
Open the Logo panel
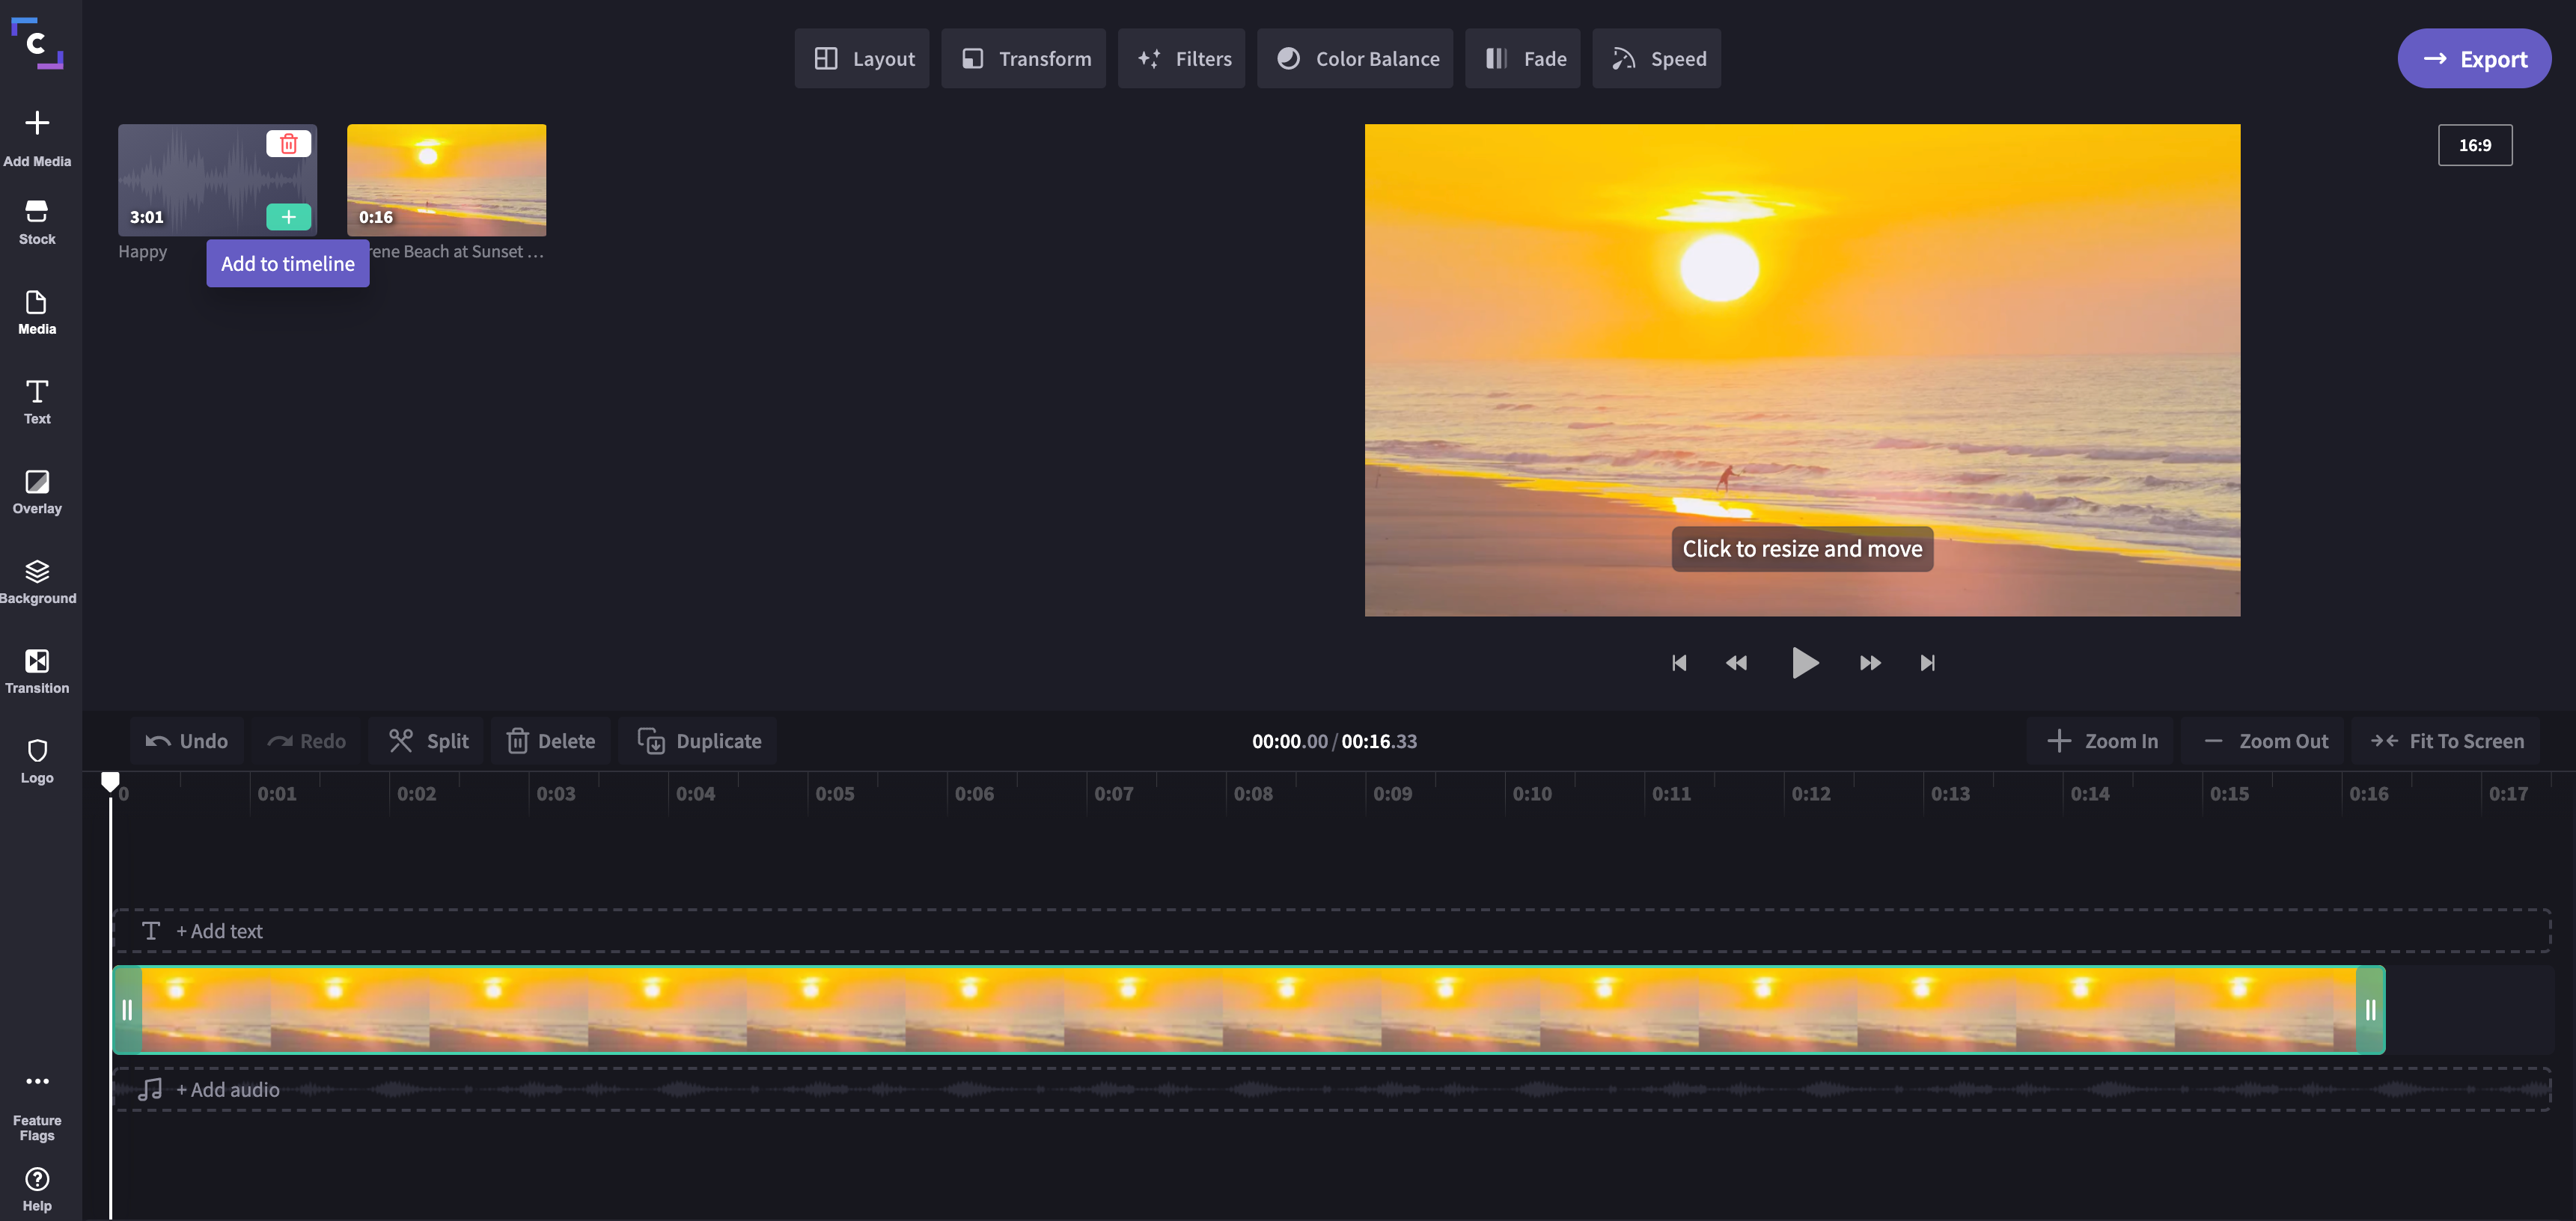point(37,762)
